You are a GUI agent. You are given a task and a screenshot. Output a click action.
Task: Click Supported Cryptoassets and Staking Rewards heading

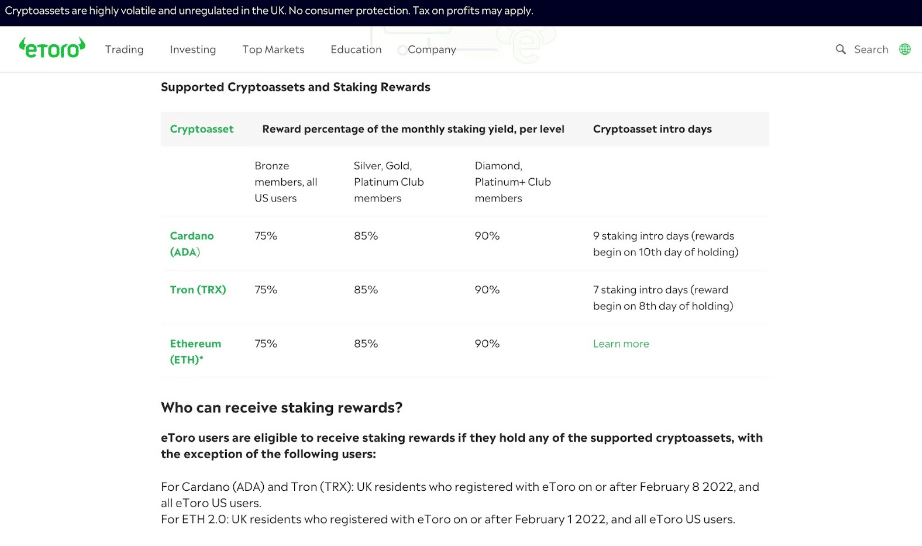[295, 87]
